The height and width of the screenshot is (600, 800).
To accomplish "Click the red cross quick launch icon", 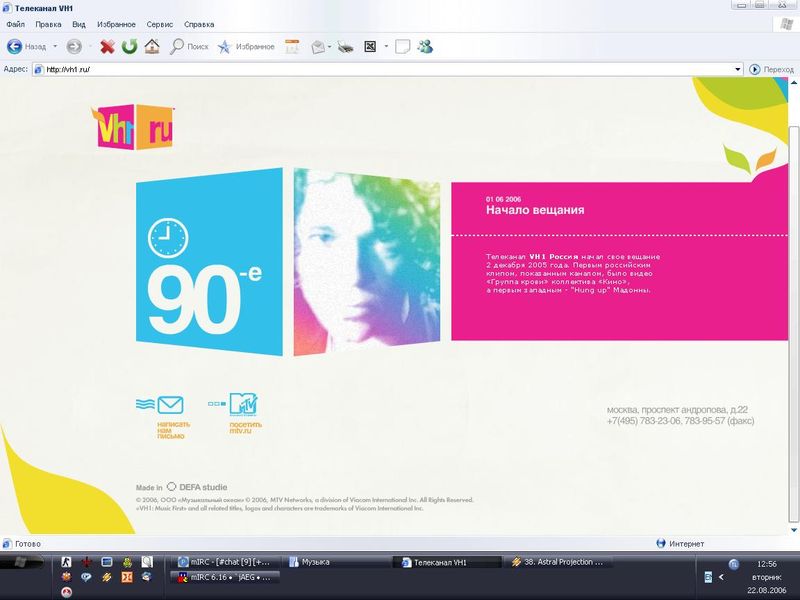I will (87, 562).
